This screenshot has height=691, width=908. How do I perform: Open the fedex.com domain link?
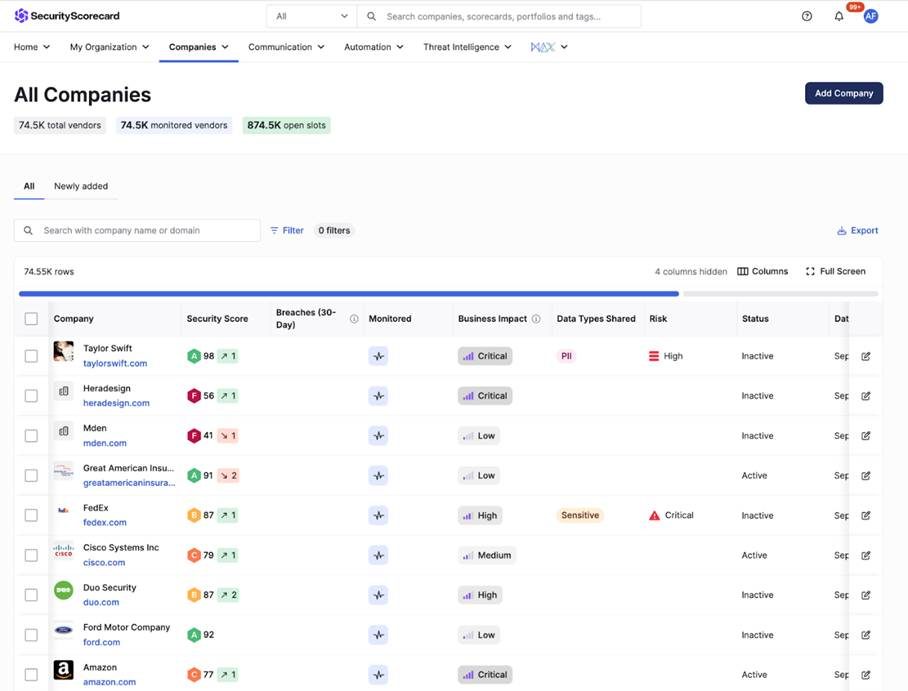pos(105,522)
